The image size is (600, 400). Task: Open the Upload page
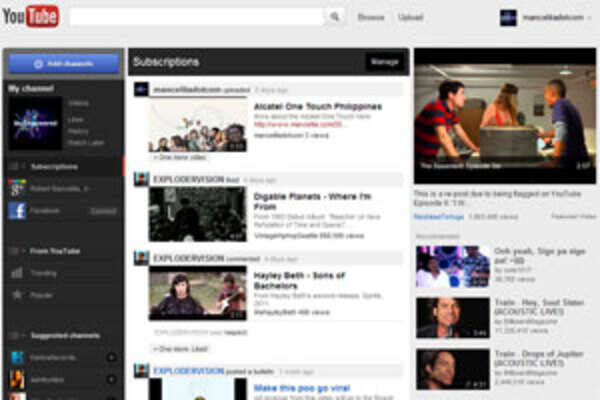coord(410,17)
